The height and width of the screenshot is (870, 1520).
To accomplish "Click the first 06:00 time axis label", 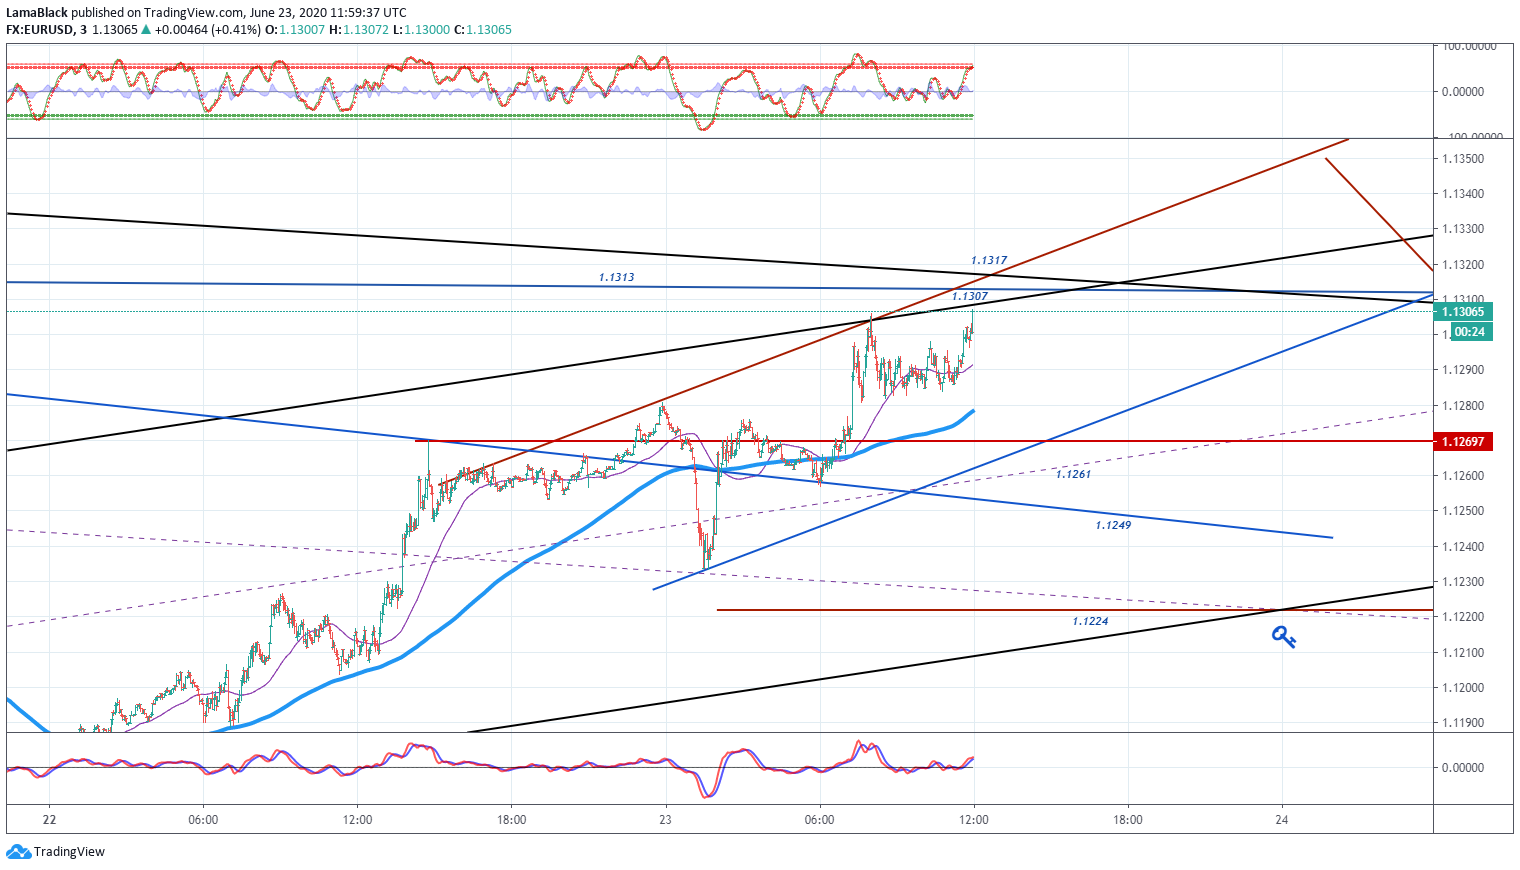I will (x=203, y=820).
